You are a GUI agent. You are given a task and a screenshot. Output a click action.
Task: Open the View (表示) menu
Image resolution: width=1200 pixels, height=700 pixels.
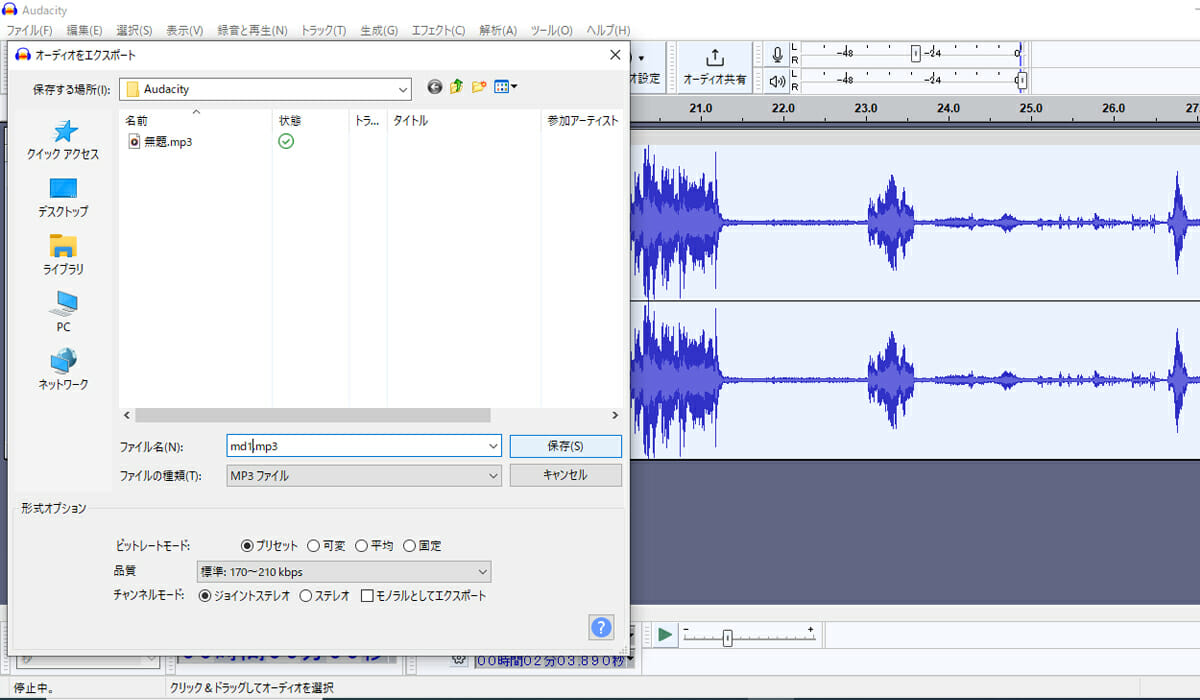184,31
